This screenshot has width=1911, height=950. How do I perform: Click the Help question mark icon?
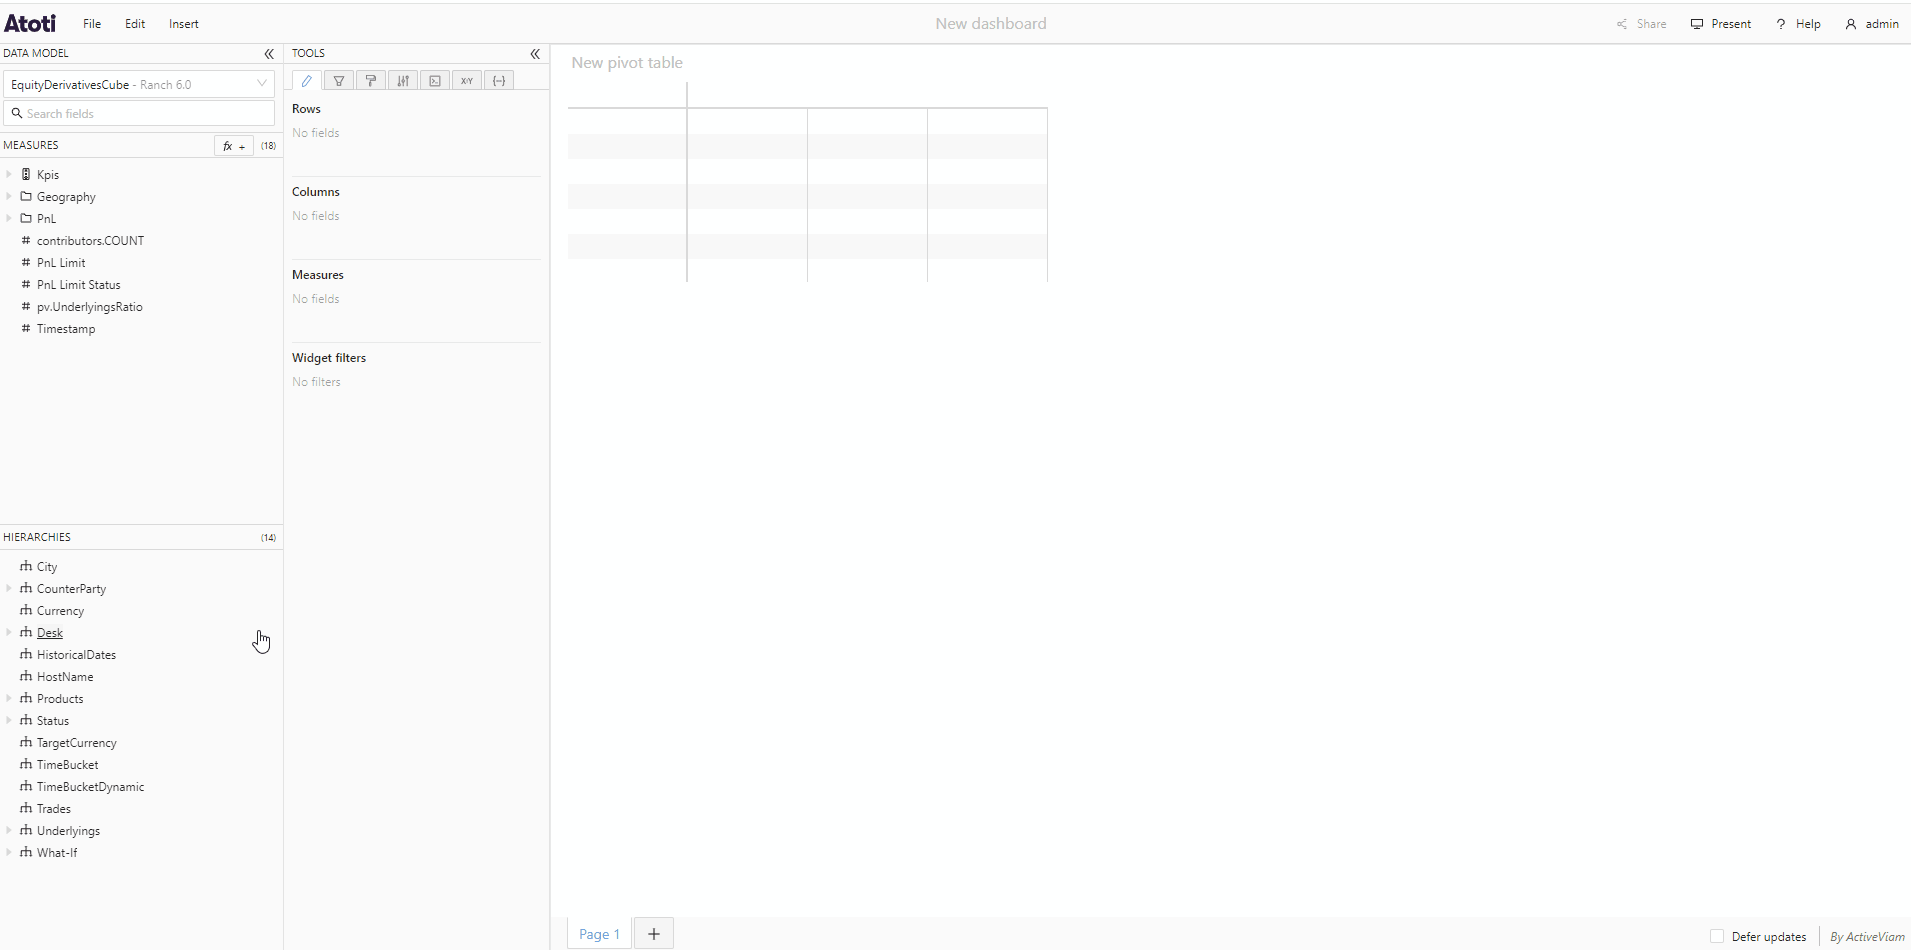1781,24
